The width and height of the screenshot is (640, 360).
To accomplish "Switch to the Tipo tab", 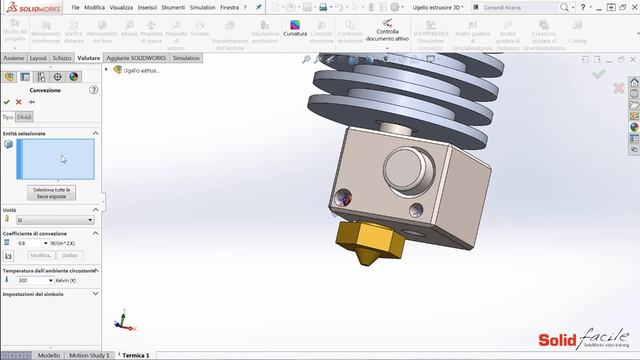I will pos(8,117).
